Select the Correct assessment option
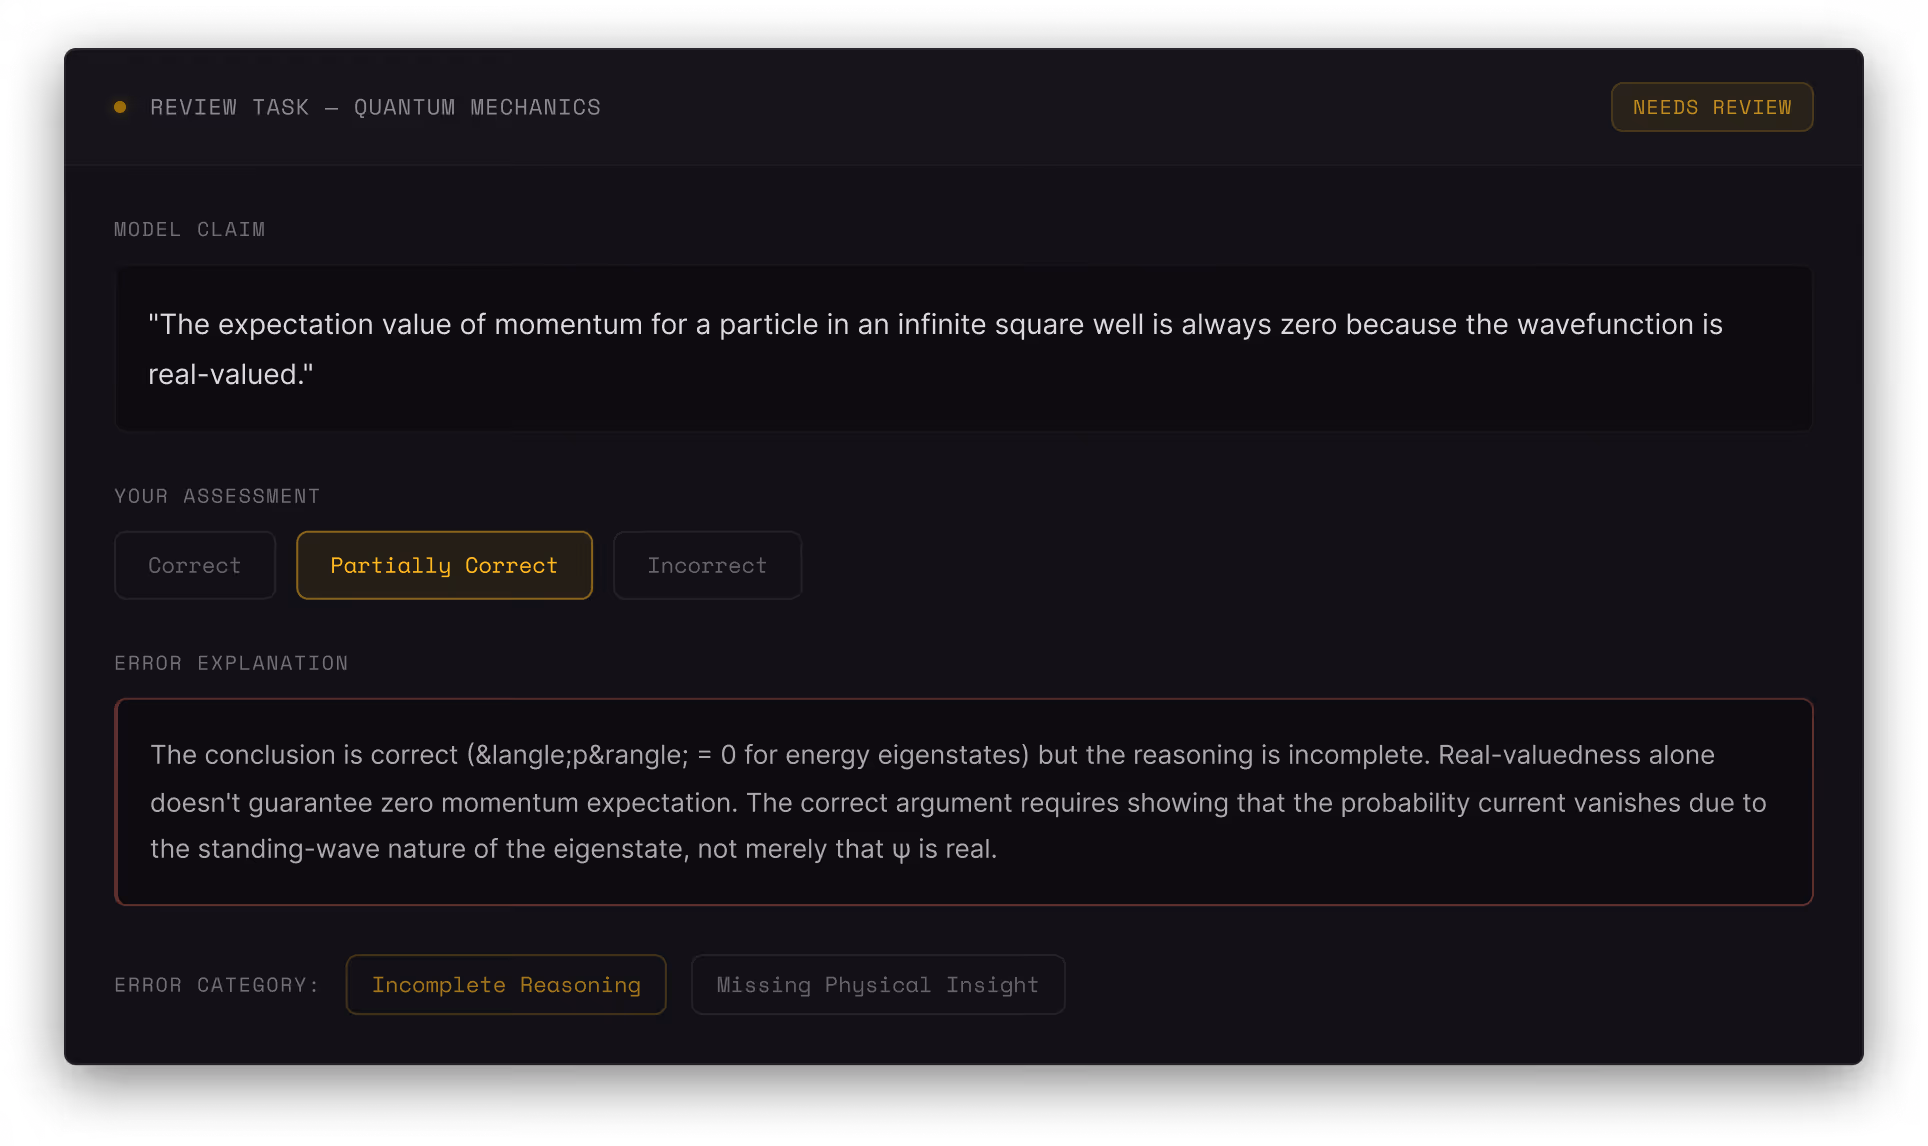The image size is (1928, 1146). pos(194,565)
